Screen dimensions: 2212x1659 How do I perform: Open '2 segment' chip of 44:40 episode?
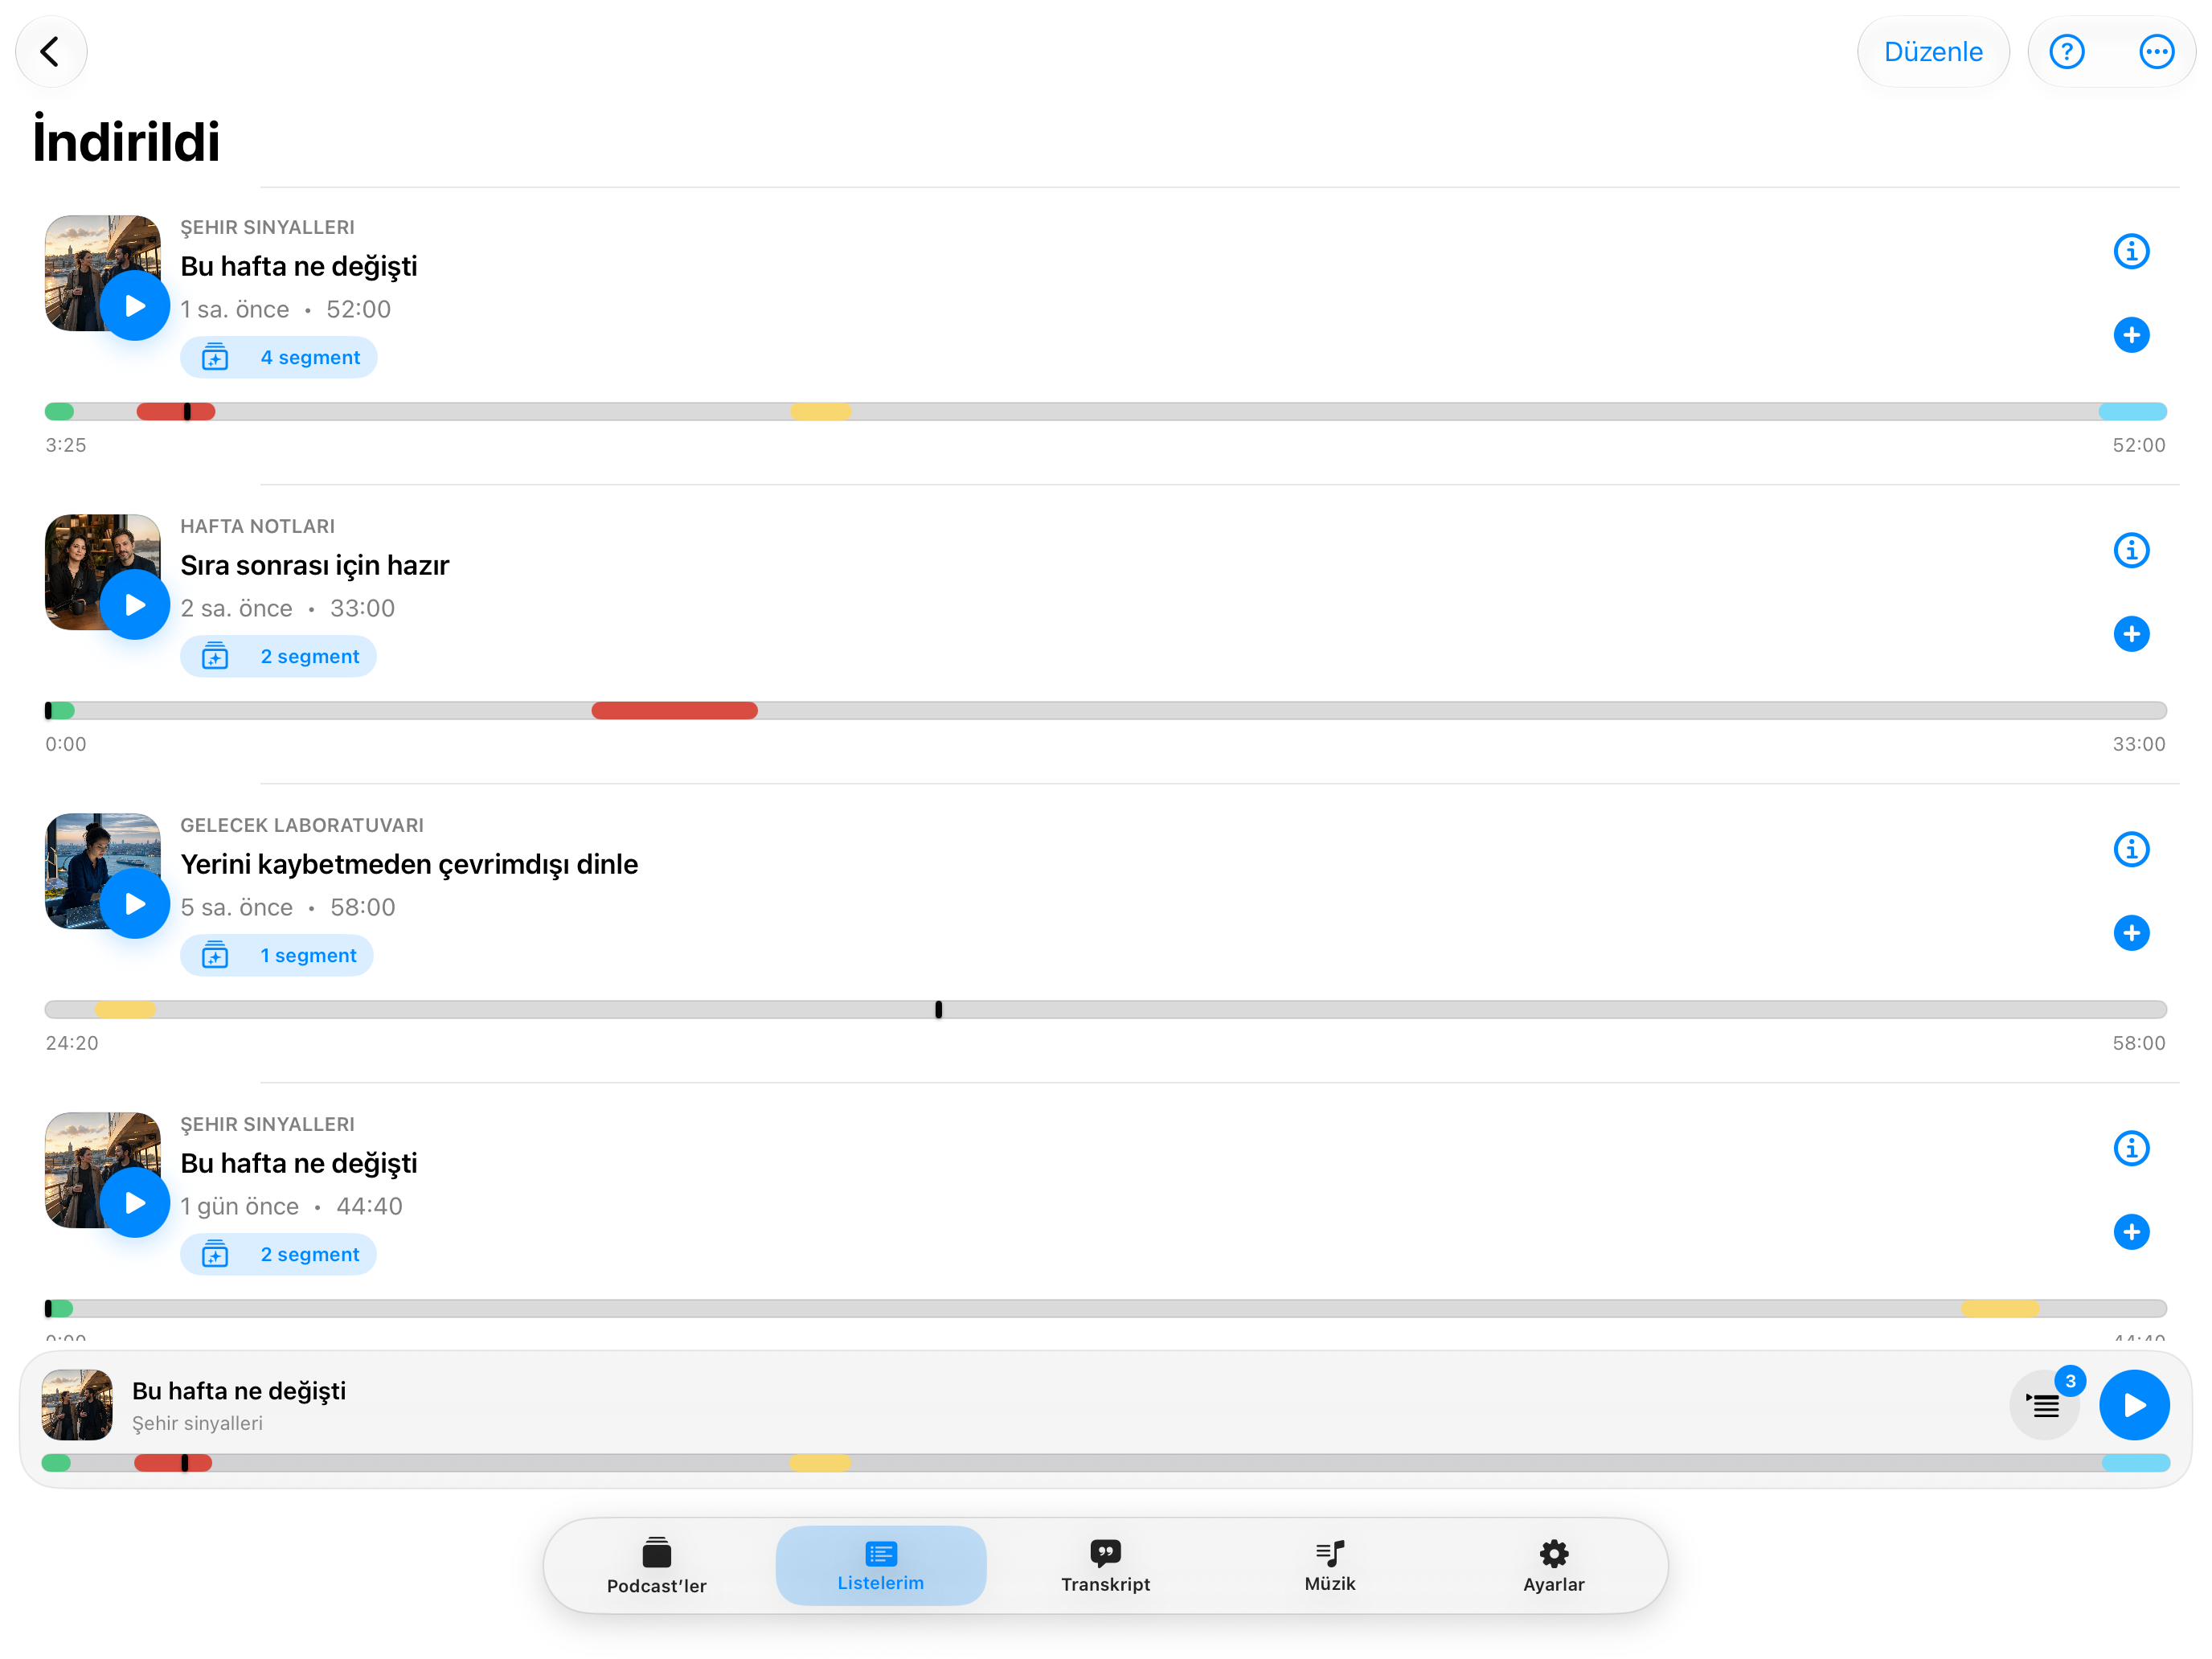pyautogui.click(x=278, y=1255)
